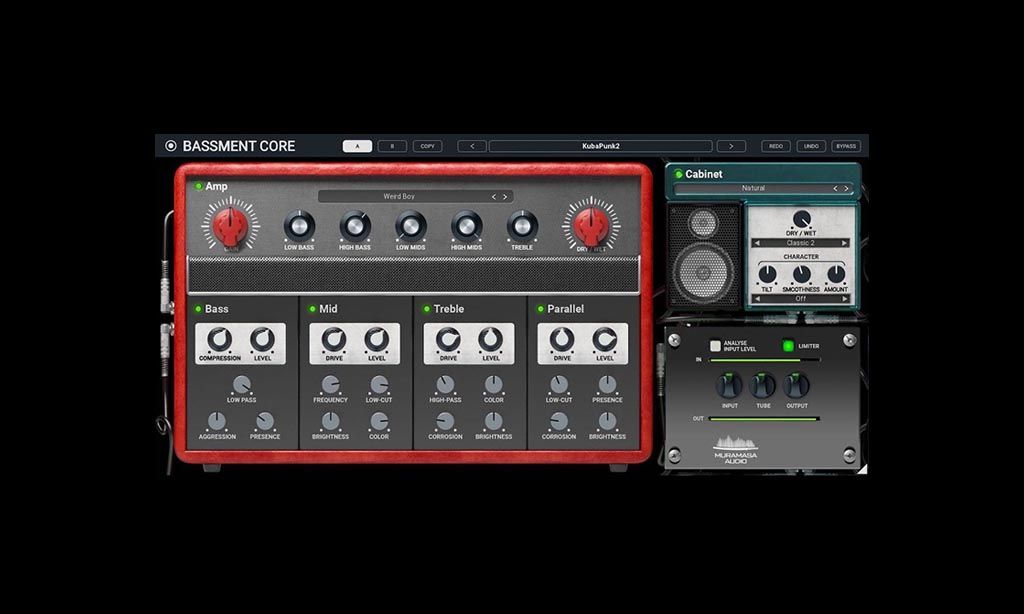This screenshot has width=1024, height=614.
Task: Click the Parallel section Drive knob
Action: click(x=562, y=340)
